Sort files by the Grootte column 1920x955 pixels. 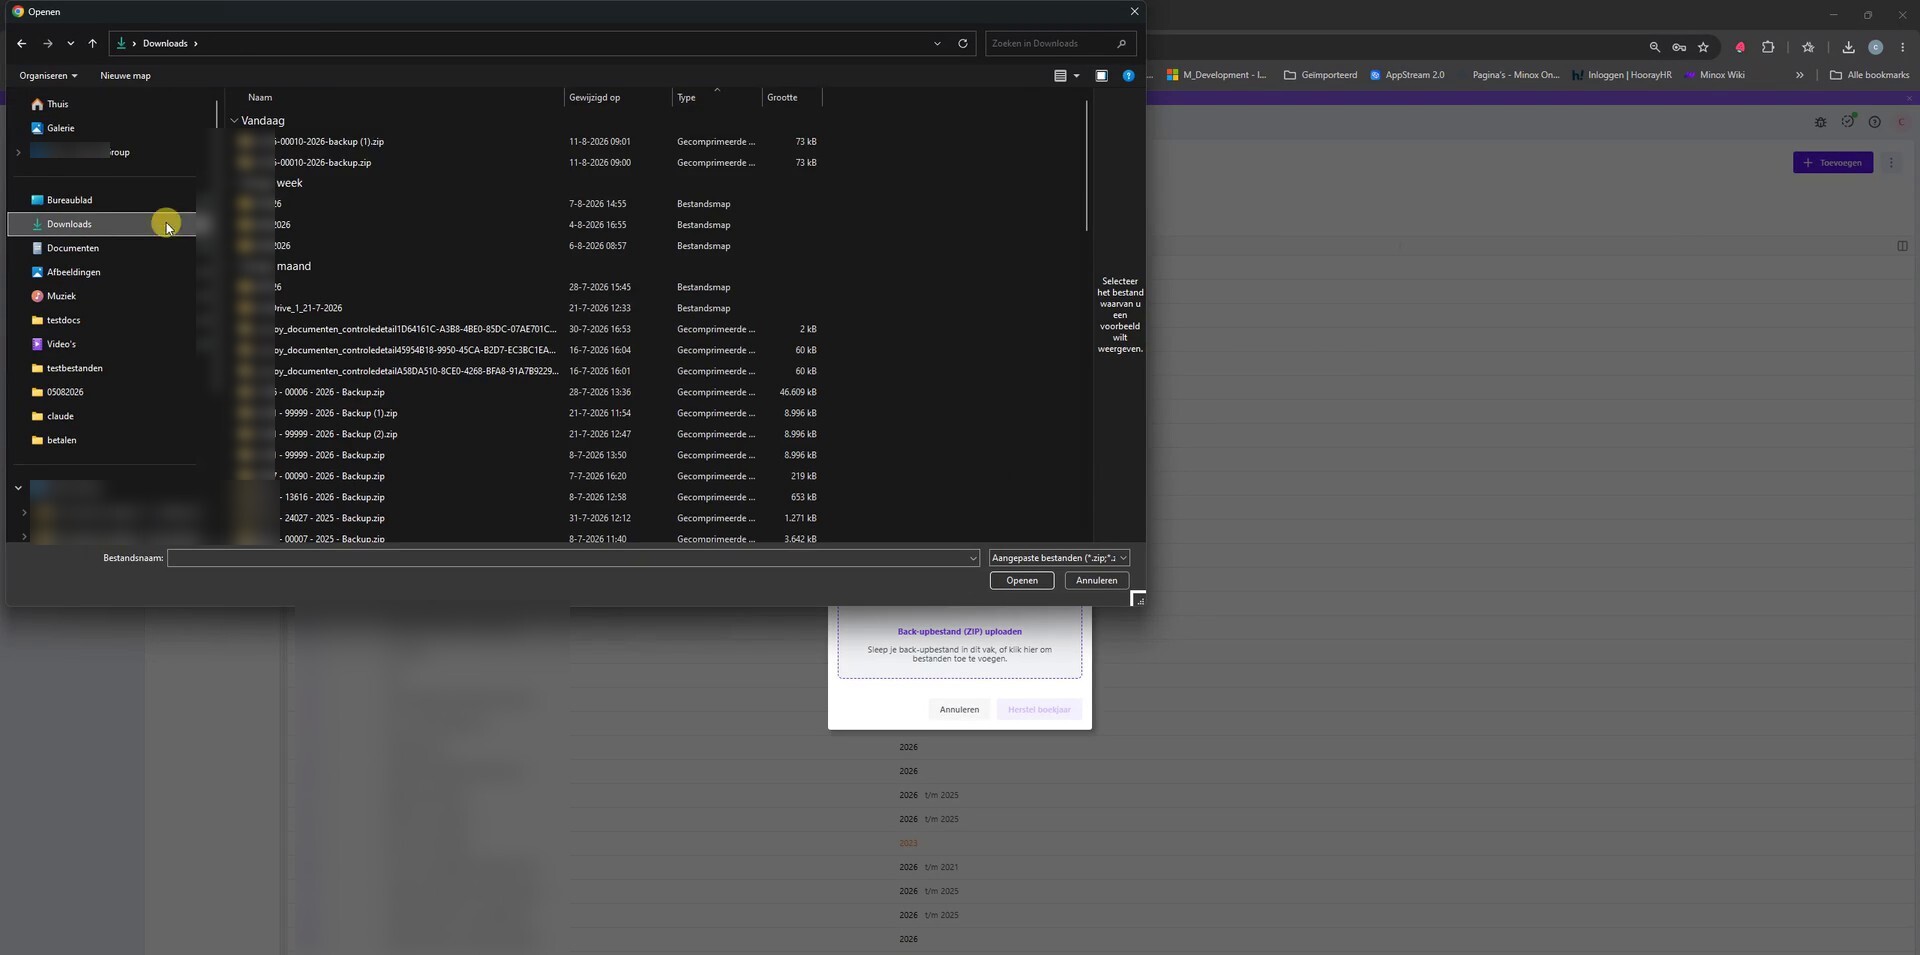click(782, 98)
